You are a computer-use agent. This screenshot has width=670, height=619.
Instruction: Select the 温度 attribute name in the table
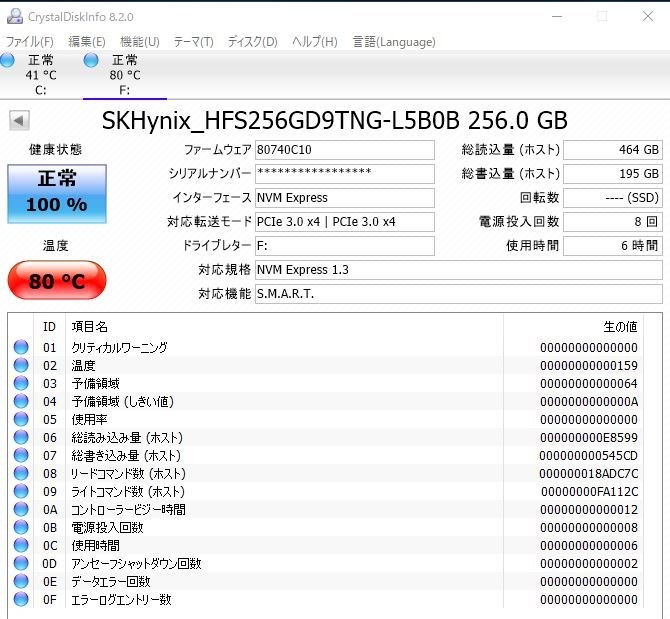pyautogui.click(x=83, y=366)
